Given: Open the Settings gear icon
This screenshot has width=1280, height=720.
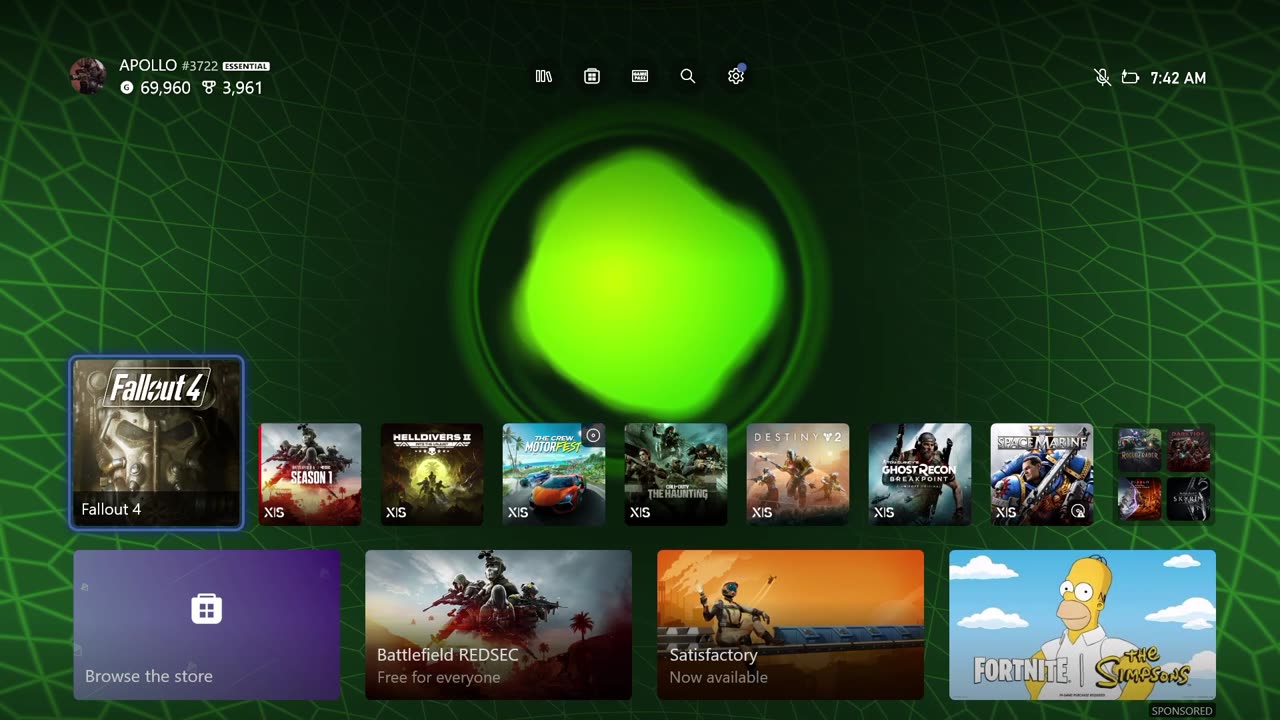Looking at the screenshot, I should pos(736,76).
